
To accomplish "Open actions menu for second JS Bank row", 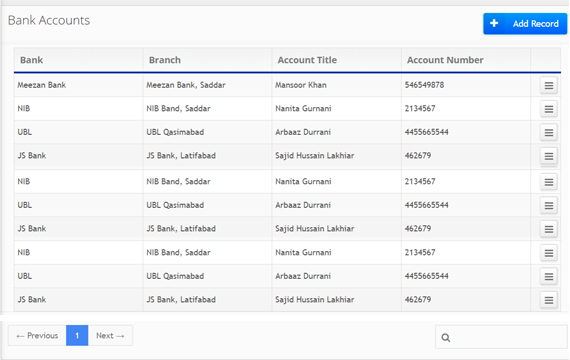I will pos(549,229).
